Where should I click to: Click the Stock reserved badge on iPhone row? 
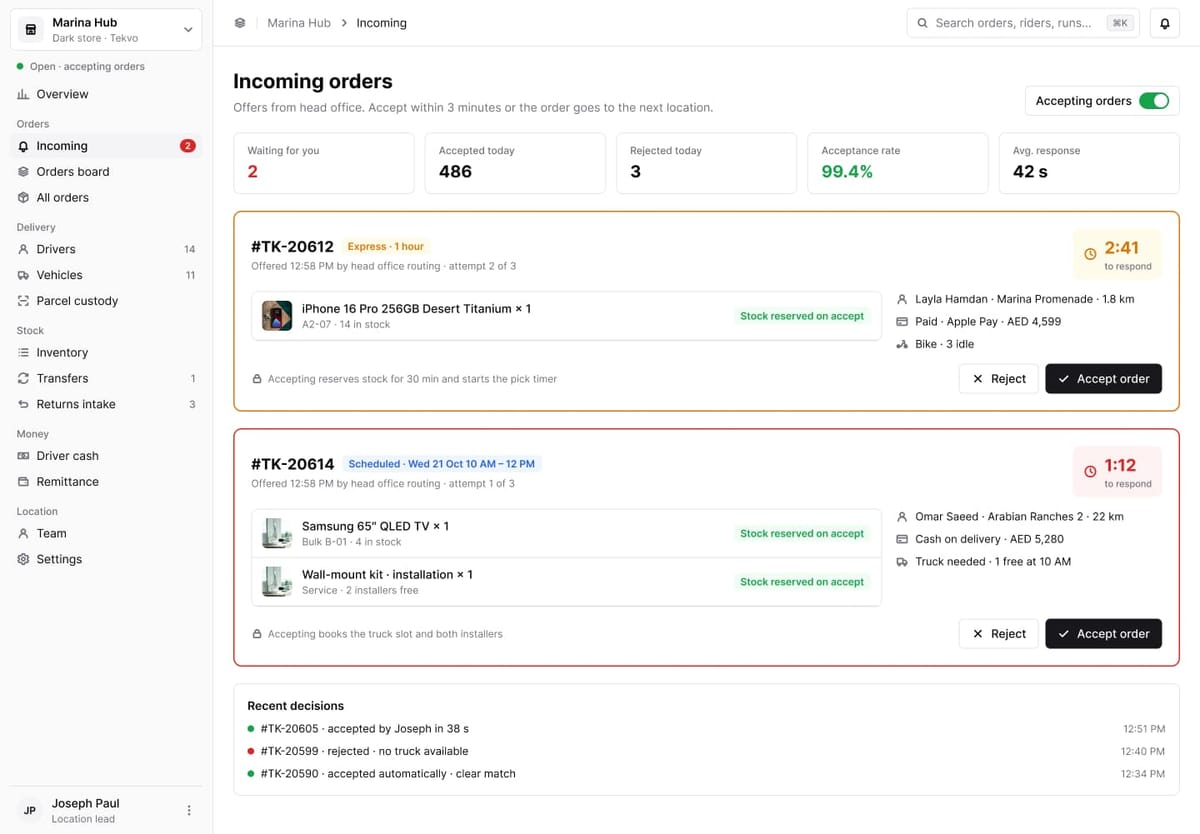[x=802, y=316]
